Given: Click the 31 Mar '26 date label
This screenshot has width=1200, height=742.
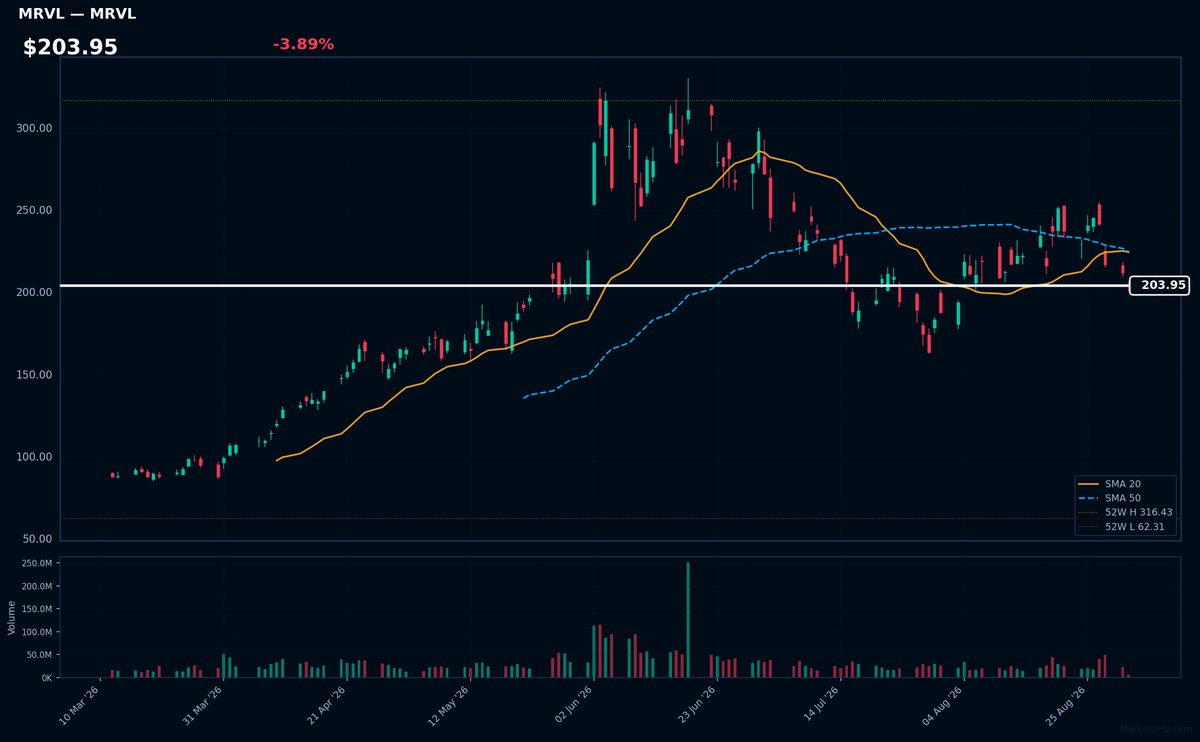Looking at the screenshot, I should tap(203, 706).
